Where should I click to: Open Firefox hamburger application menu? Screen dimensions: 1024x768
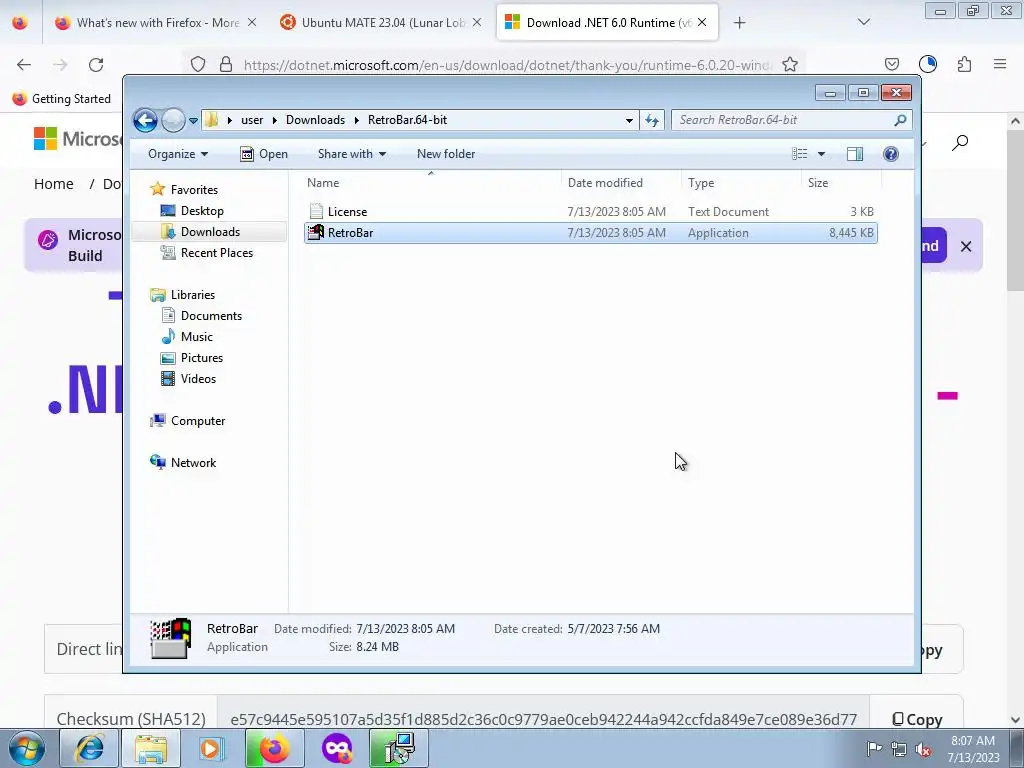tap(1000, 64)
